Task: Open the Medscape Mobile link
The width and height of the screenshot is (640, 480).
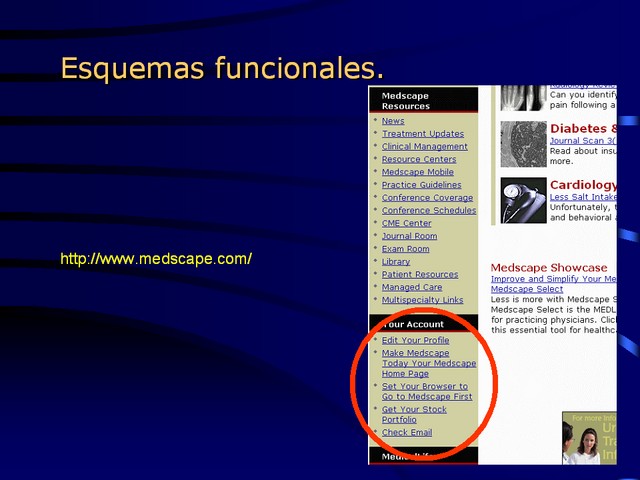Action: (418, 172)
